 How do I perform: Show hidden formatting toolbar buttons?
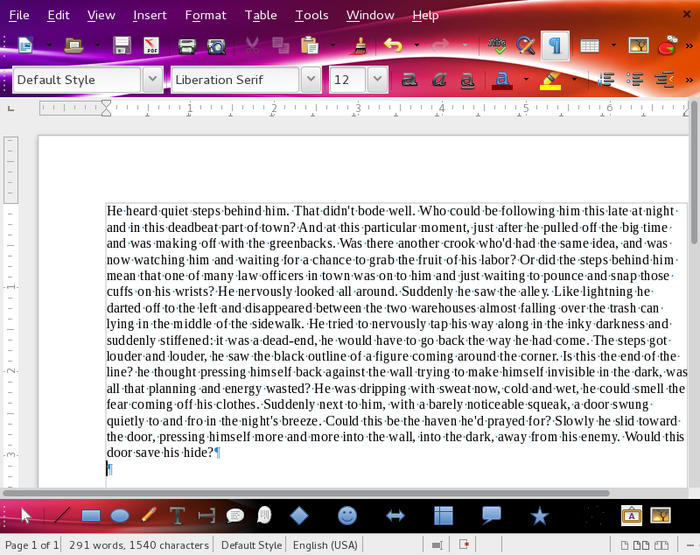click(x=689, y=80)
